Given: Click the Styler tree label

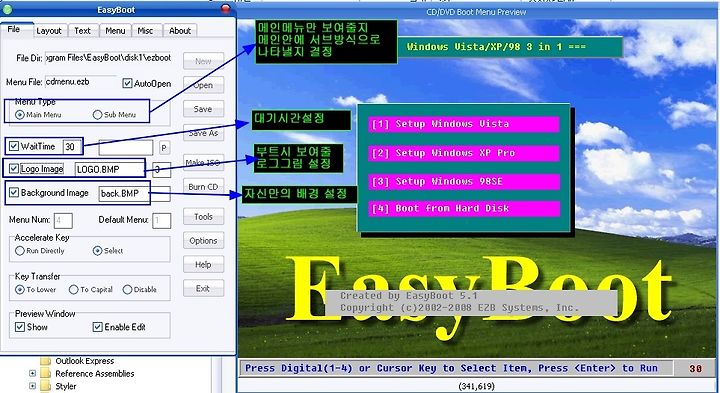Looking at the screenshot, I should click(x=66, y=386).
